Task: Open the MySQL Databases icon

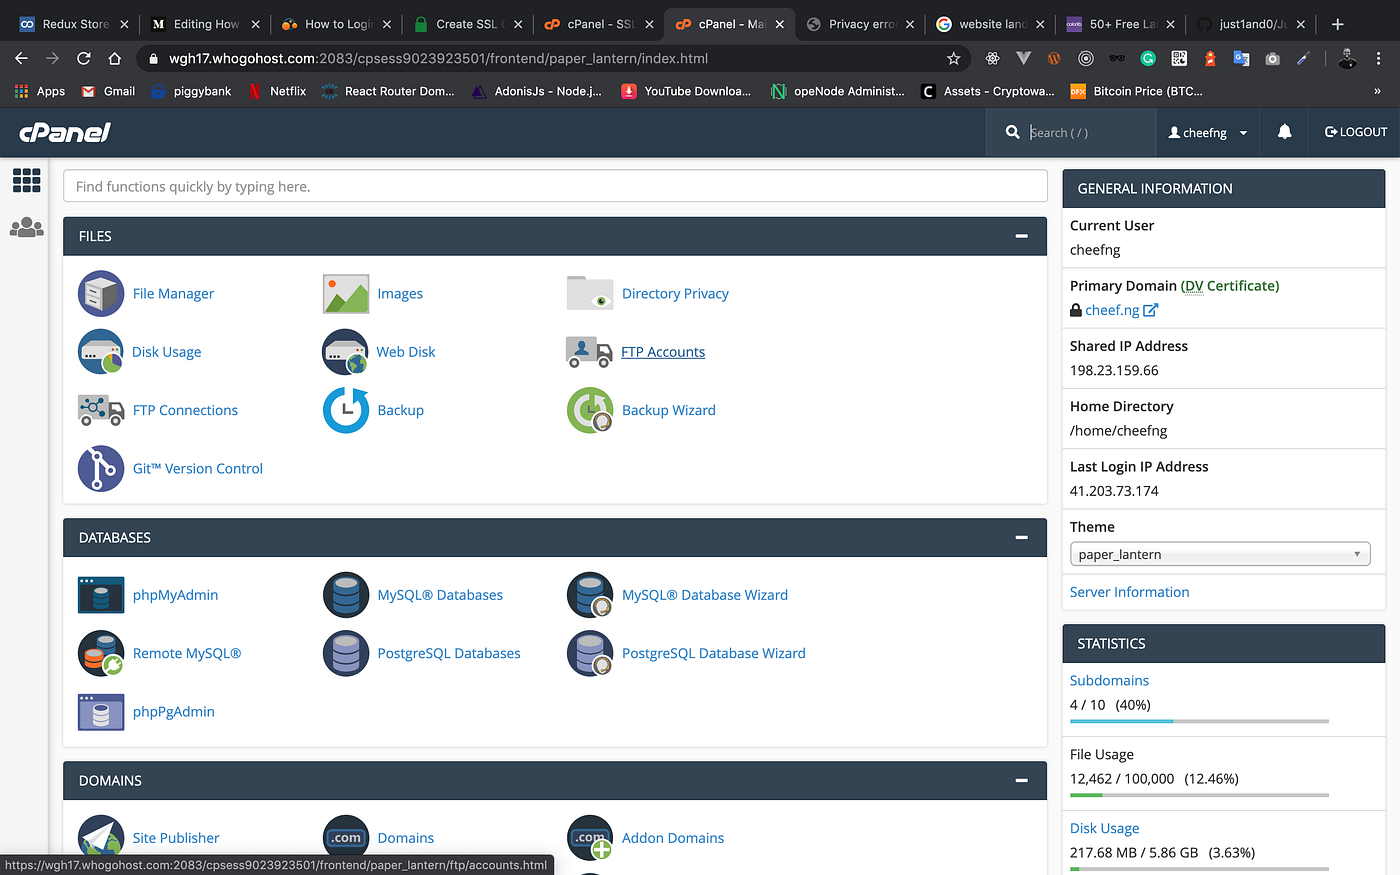Action: [x=346, y=595]
